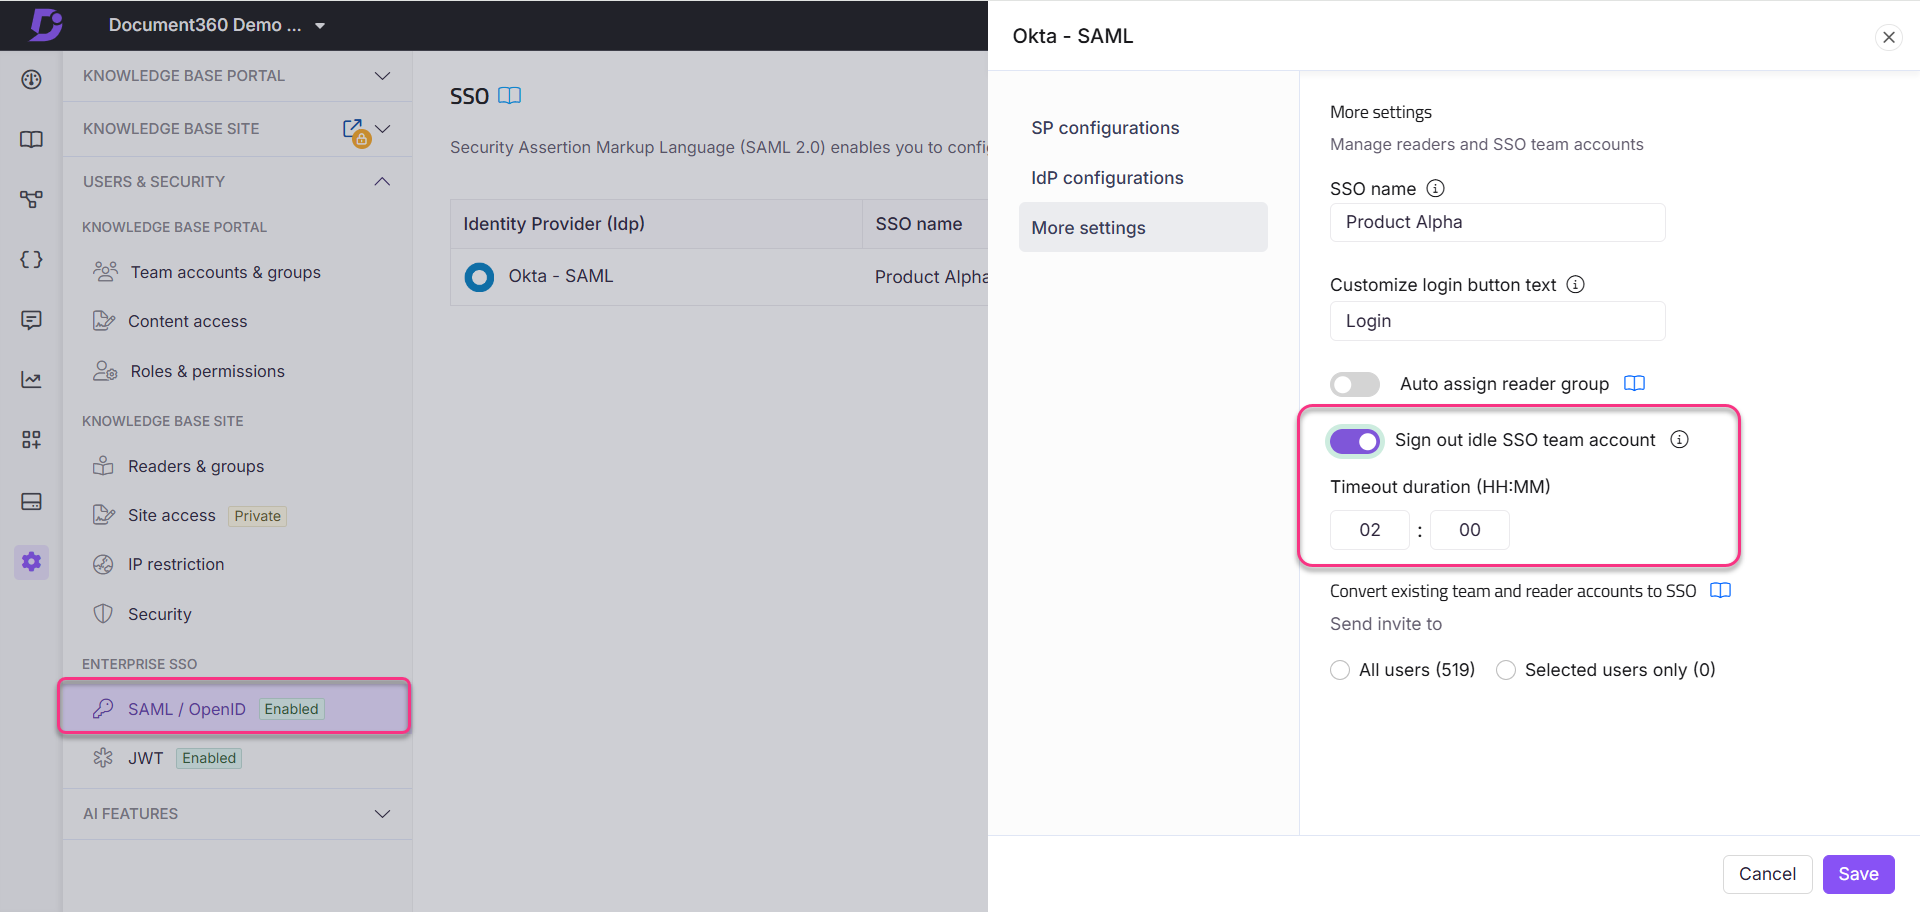
Task: Click the Okta logo icon in the table row
Action: 479,277
